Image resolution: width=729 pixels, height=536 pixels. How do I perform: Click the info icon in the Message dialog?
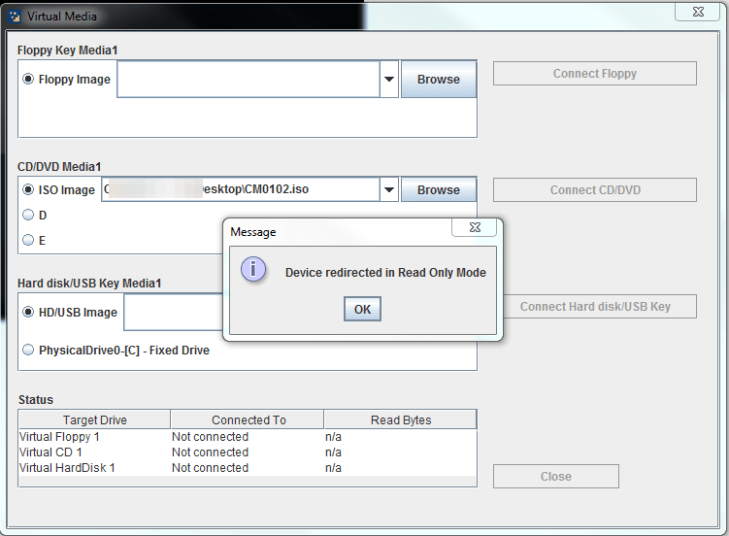tap(254, 271)
